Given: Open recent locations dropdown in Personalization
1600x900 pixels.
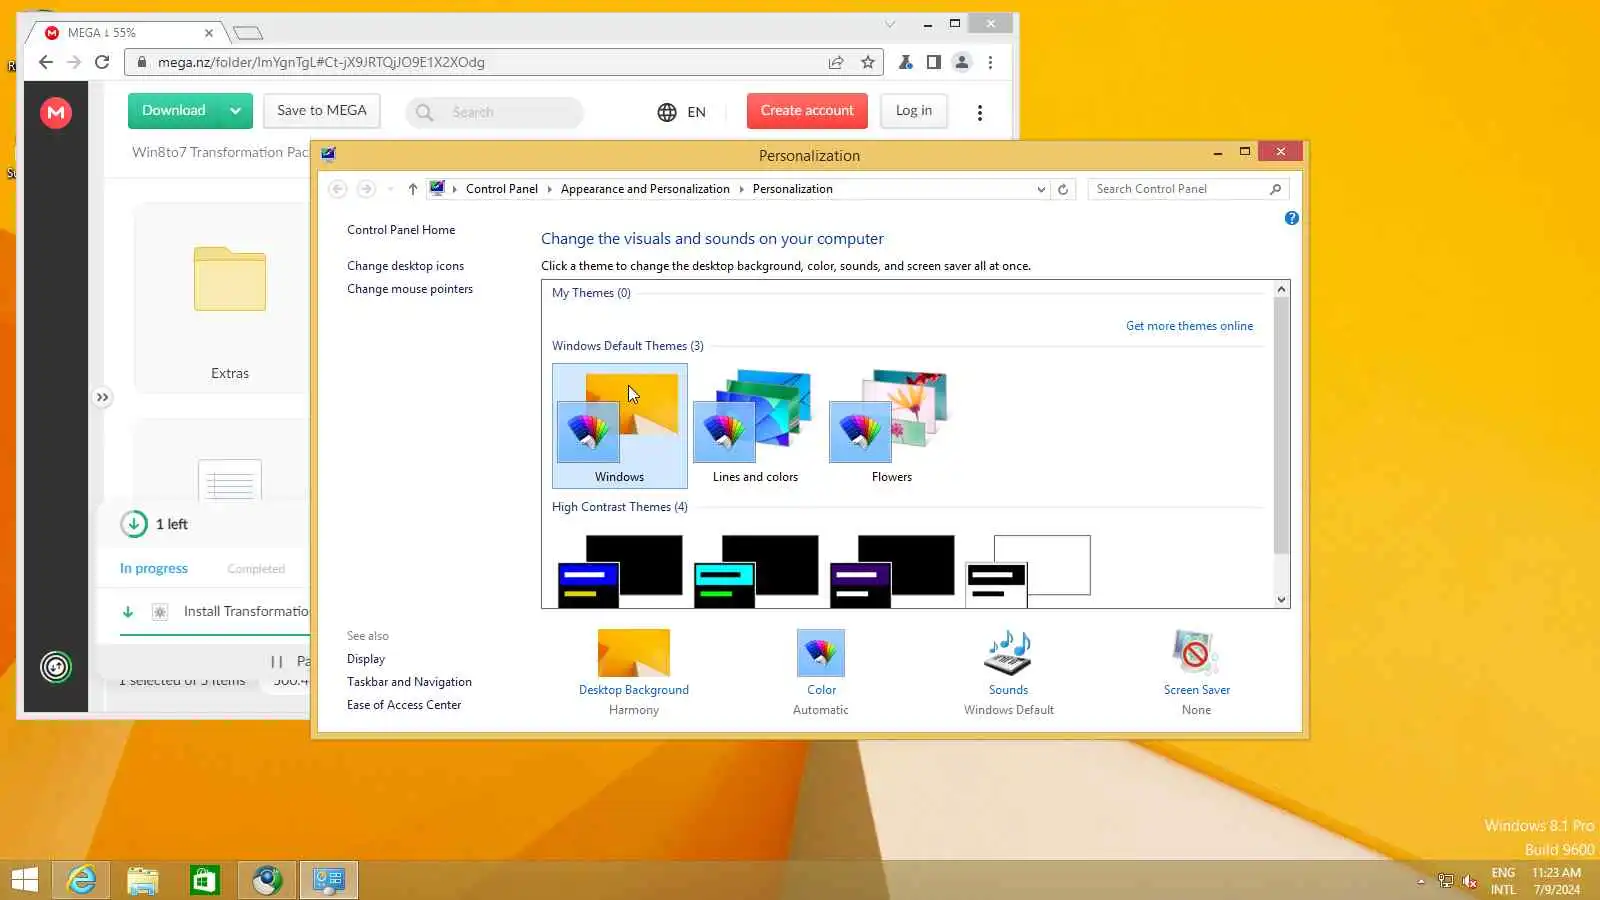Looking at the screenshot, I should point(390,189).
